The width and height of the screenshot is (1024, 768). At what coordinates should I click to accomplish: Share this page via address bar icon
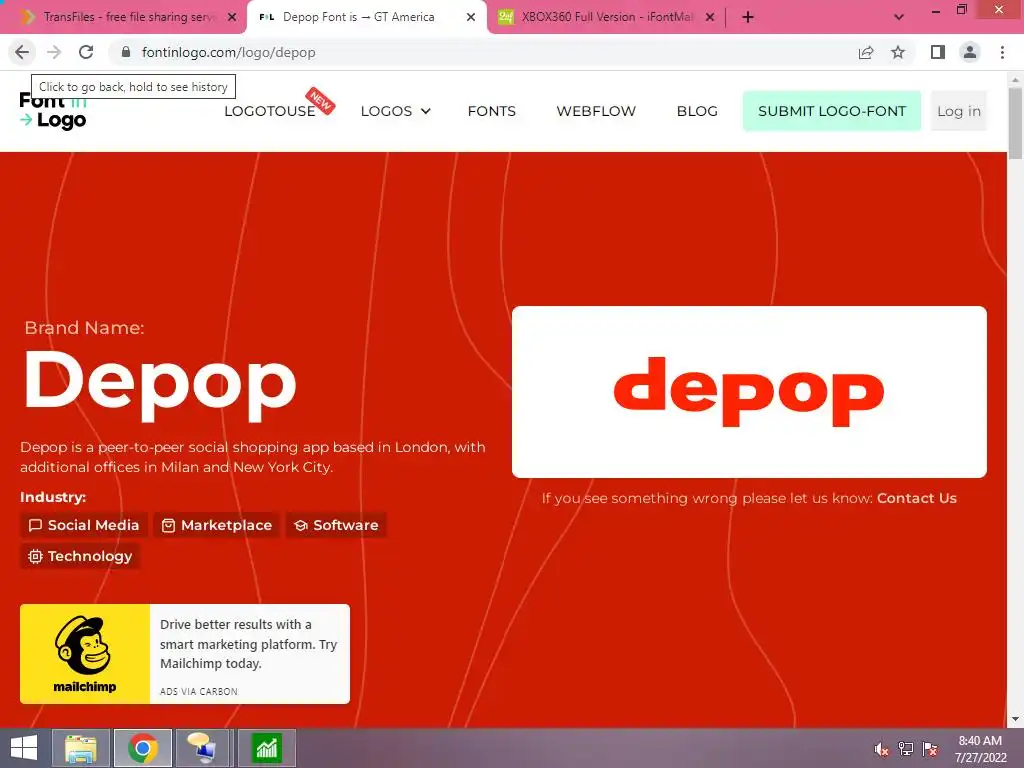coord(866,52)
